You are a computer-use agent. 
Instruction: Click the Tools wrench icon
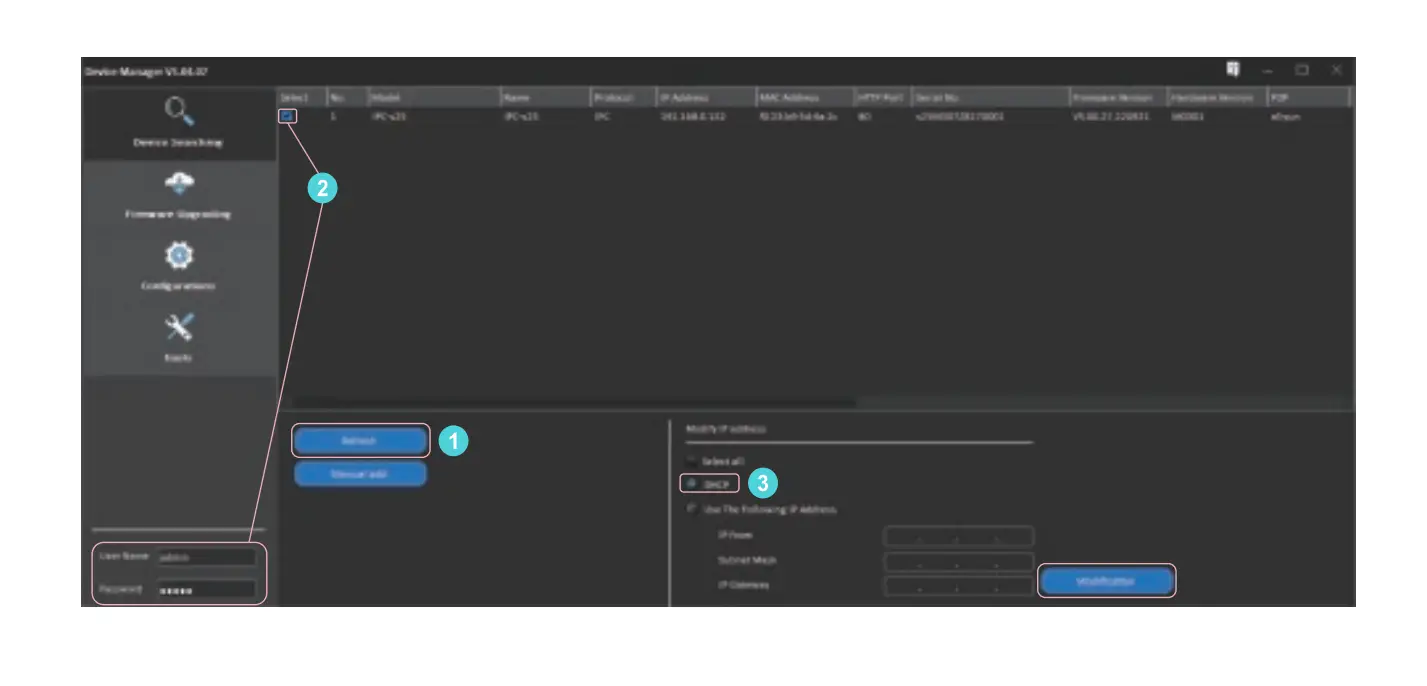pos(181,326)
